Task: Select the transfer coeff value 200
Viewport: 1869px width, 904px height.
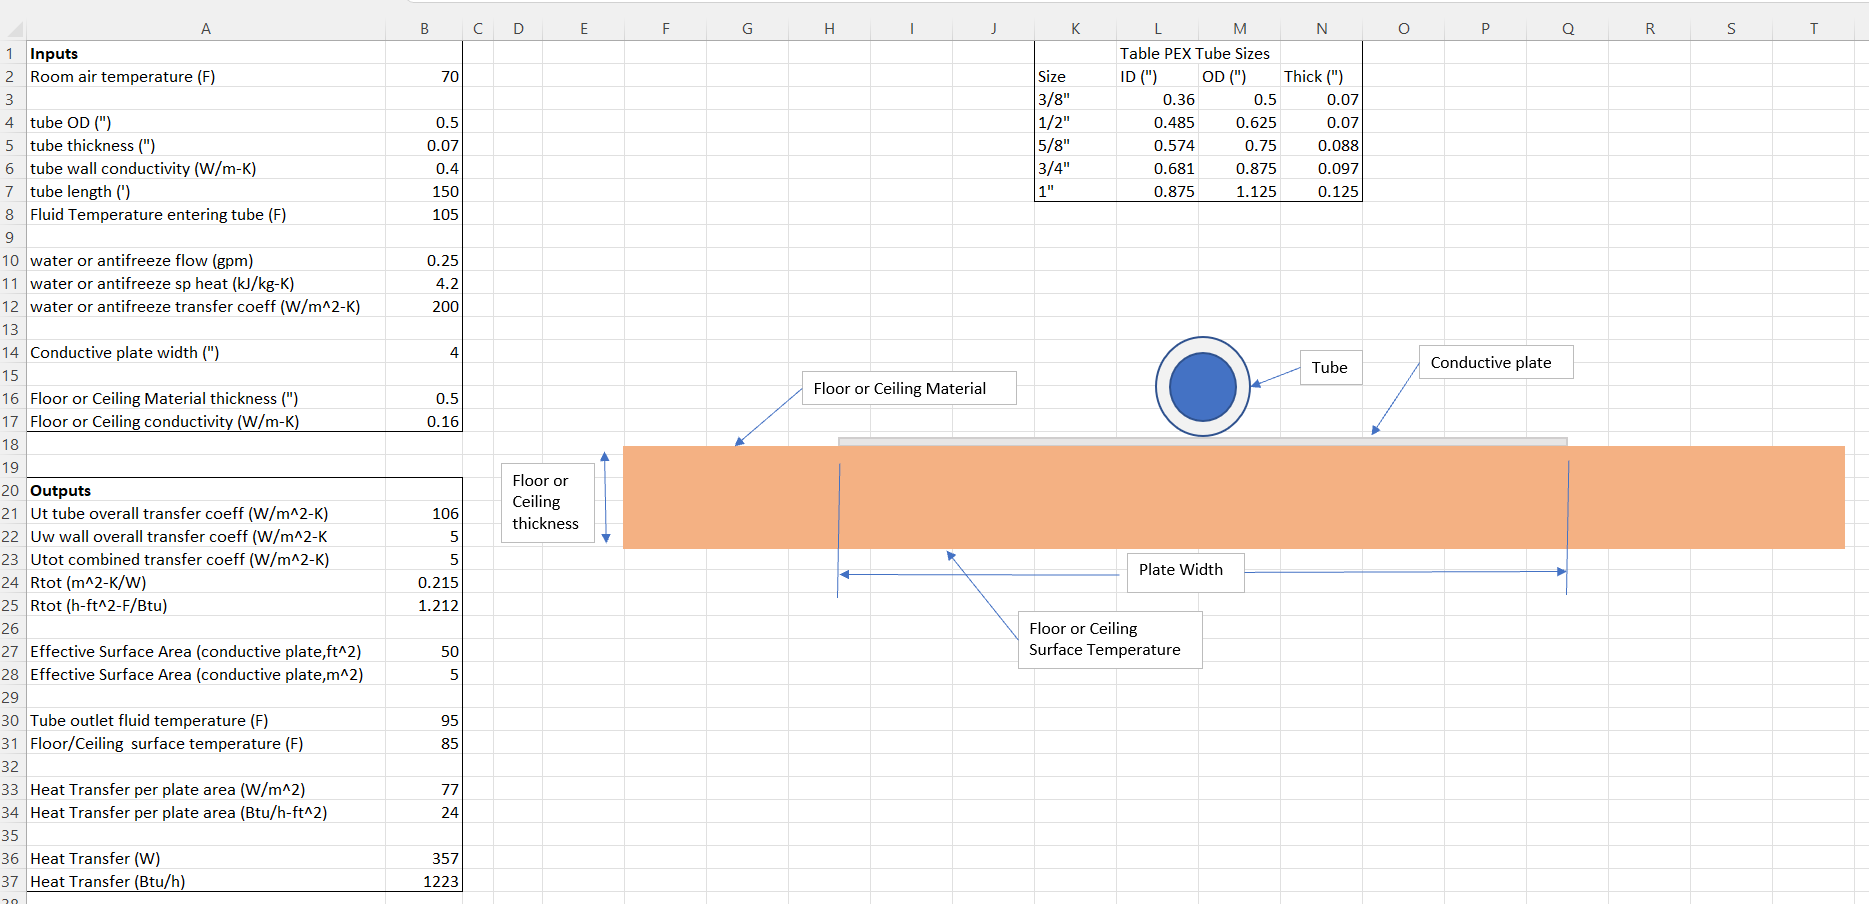Action: tap(424, 307)
